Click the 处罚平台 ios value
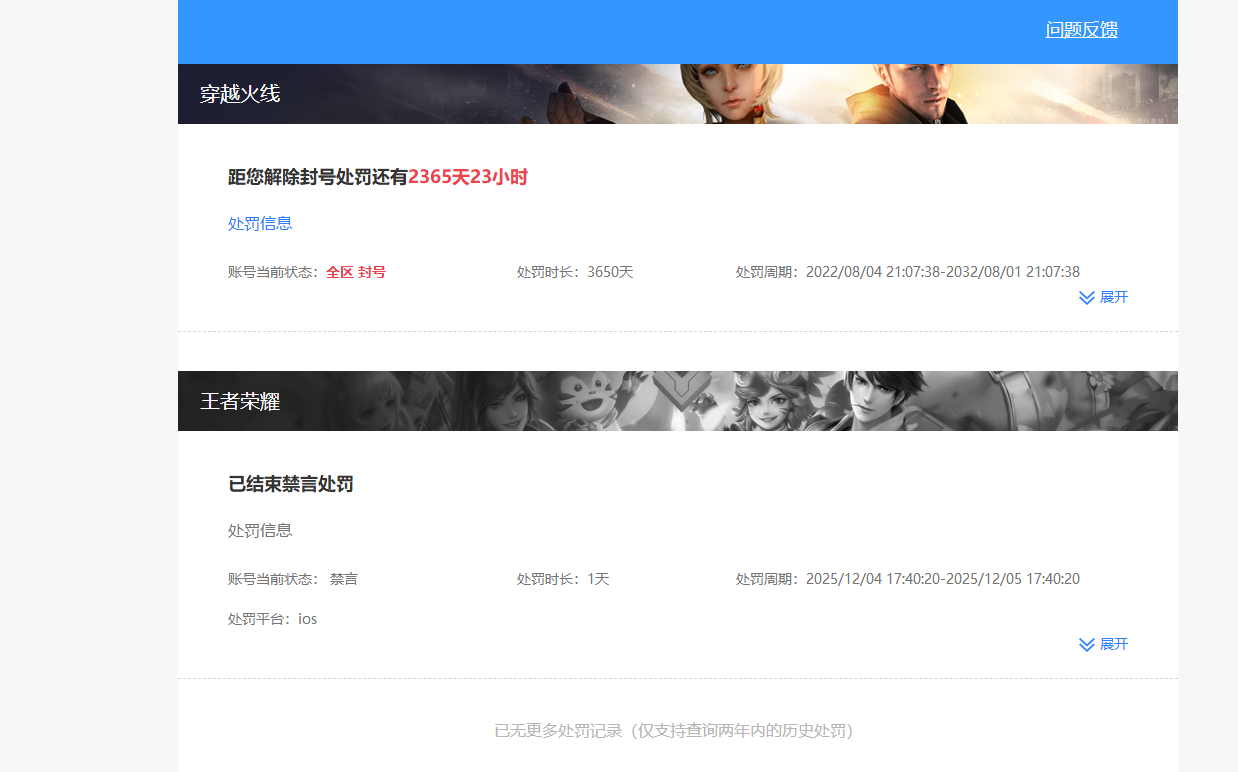 coord(307,618)
